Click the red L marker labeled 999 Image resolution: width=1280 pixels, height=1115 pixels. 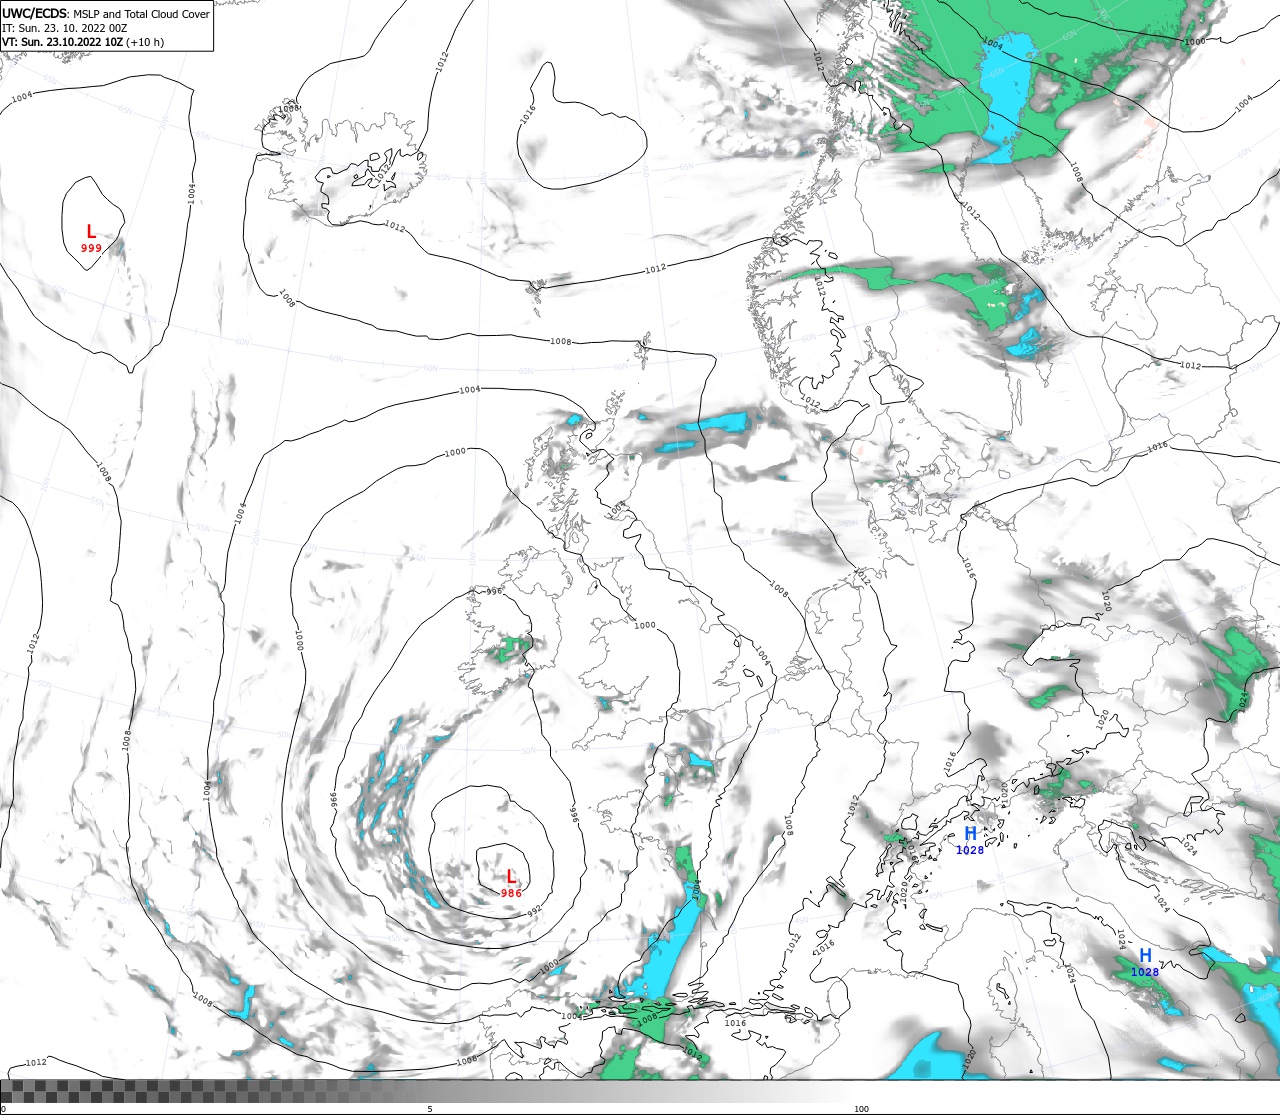pos(91,238)
